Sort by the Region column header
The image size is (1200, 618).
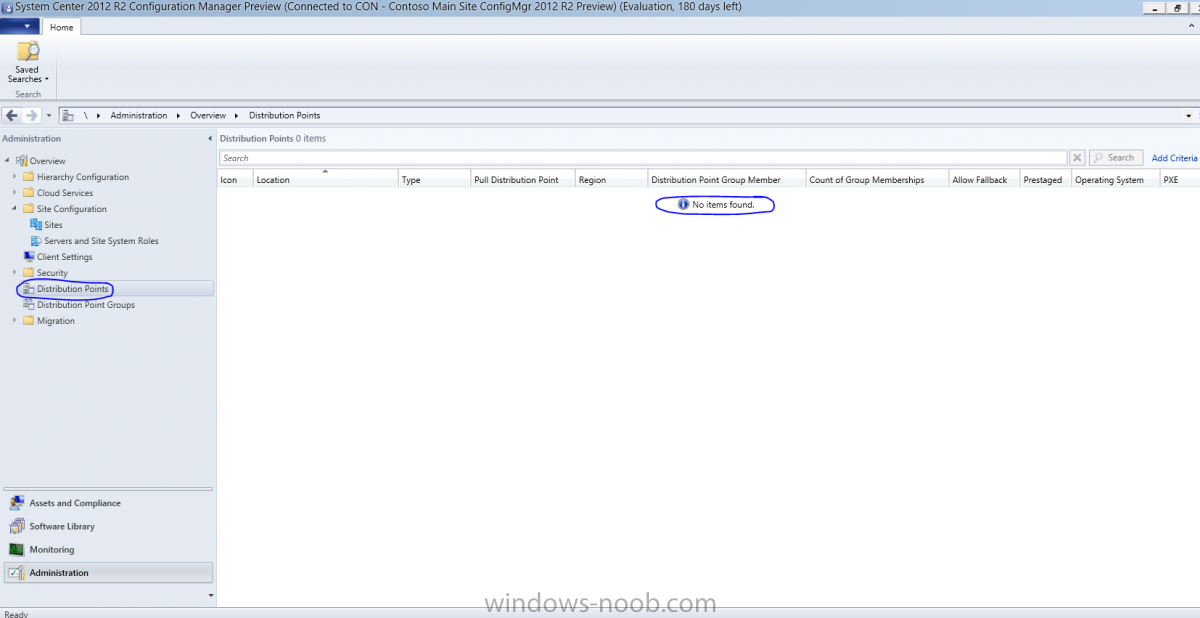[611, 180]
